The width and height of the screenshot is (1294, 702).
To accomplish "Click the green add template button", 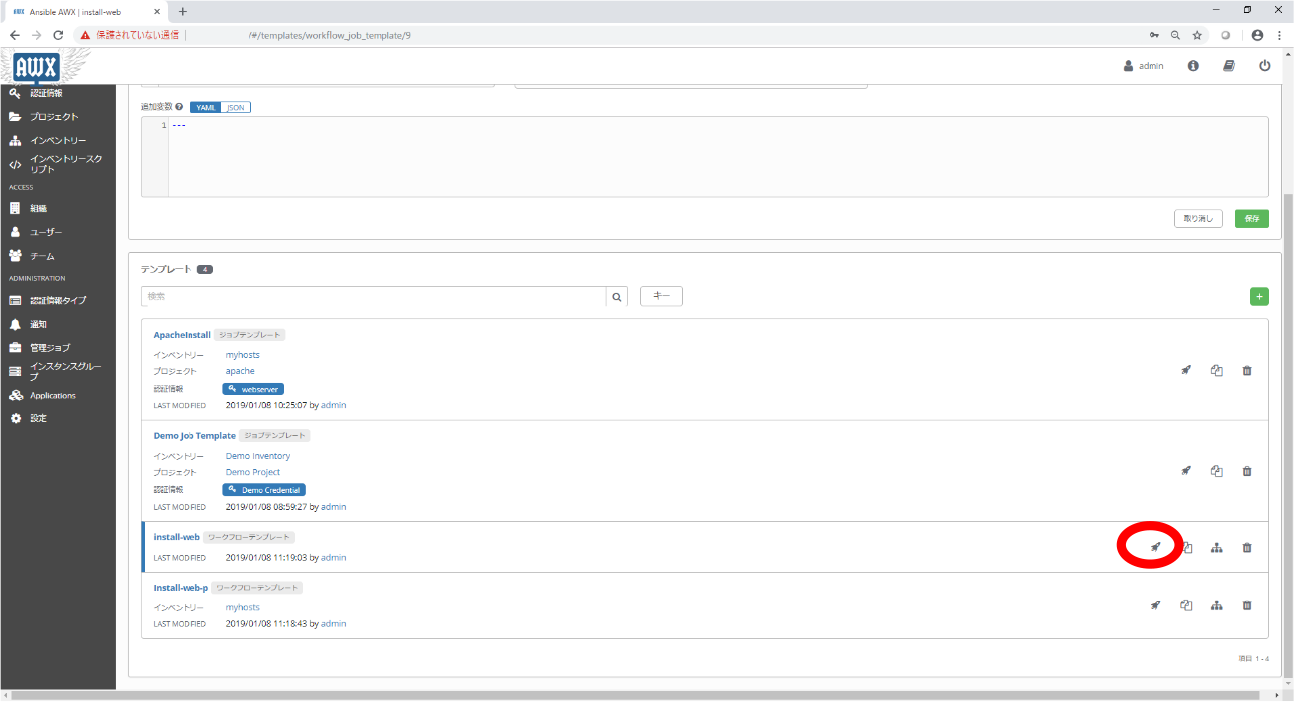I will coord(1259,296).
